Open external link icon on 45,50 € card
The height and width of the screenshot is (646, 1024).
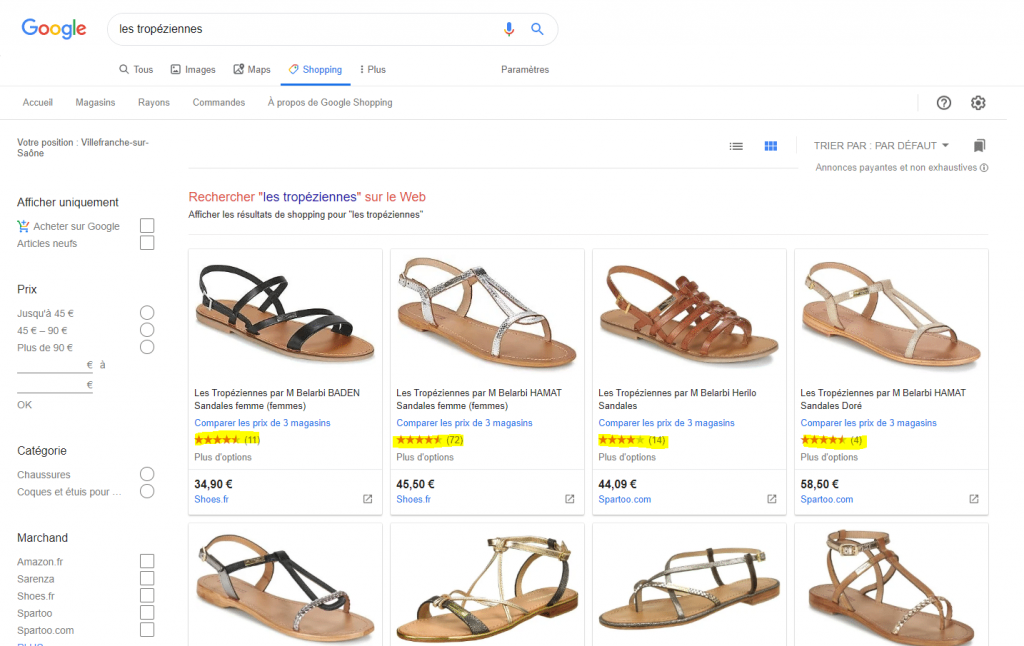pos(569,499)
